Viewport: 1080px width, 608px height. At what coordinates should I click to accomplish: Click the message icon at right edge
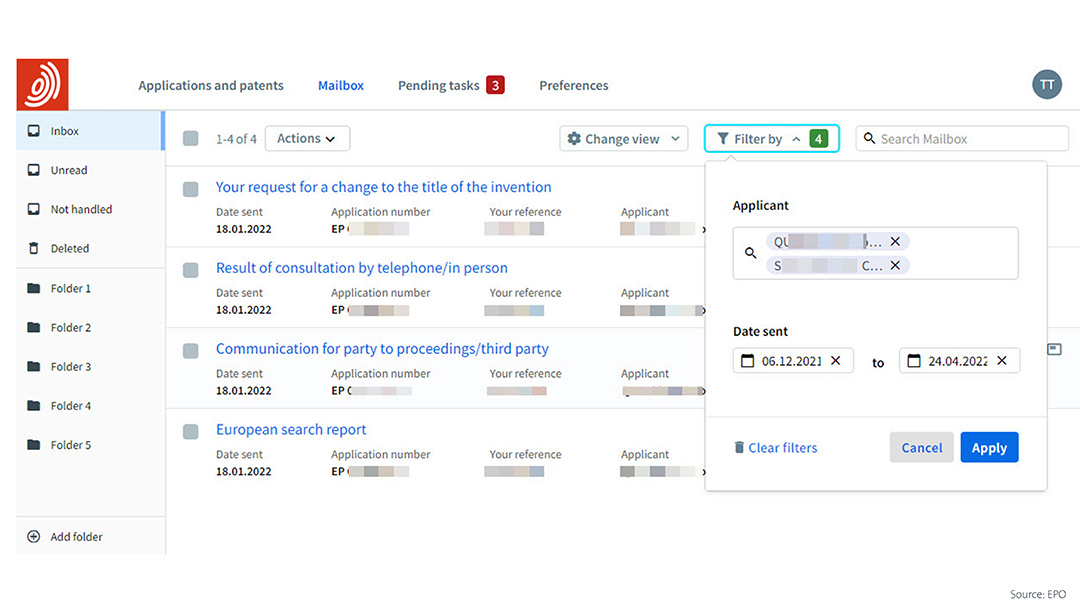click(1054, 349)
